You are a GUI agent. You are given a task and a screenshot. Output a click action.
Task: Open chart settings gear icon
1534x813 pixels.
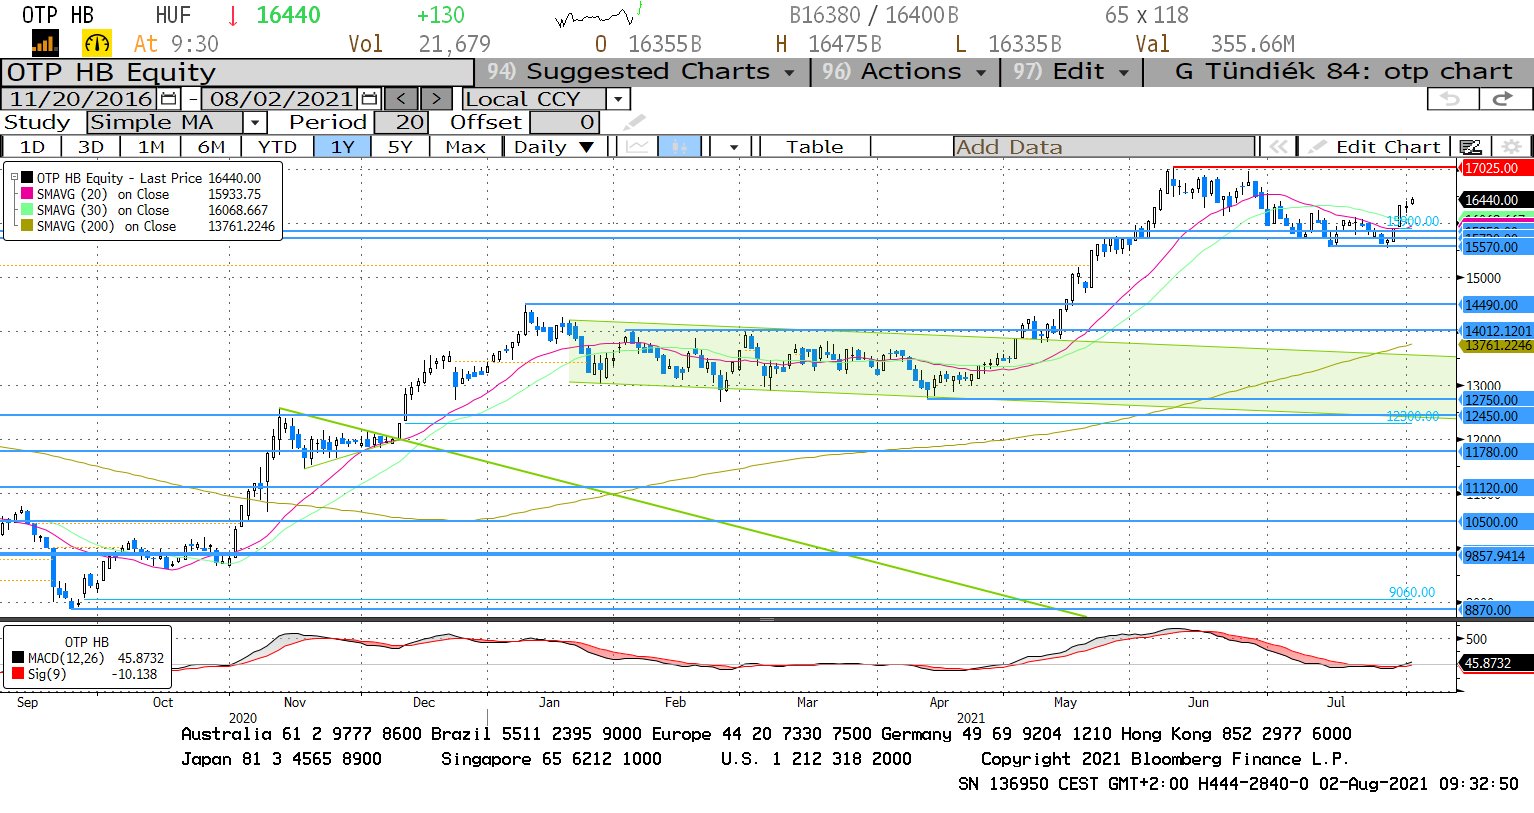click(1512, 146)
